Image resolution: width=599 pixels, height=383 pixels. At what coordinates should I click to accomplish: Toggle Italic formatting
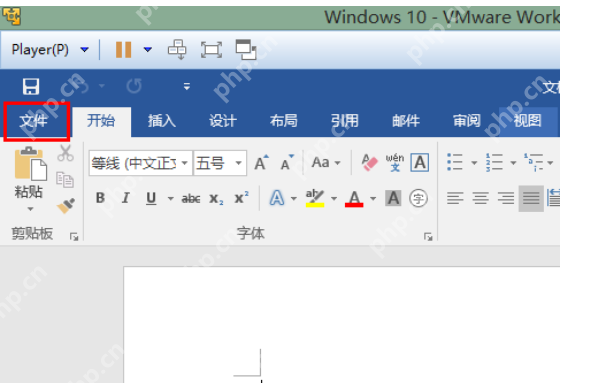[125, 198]
